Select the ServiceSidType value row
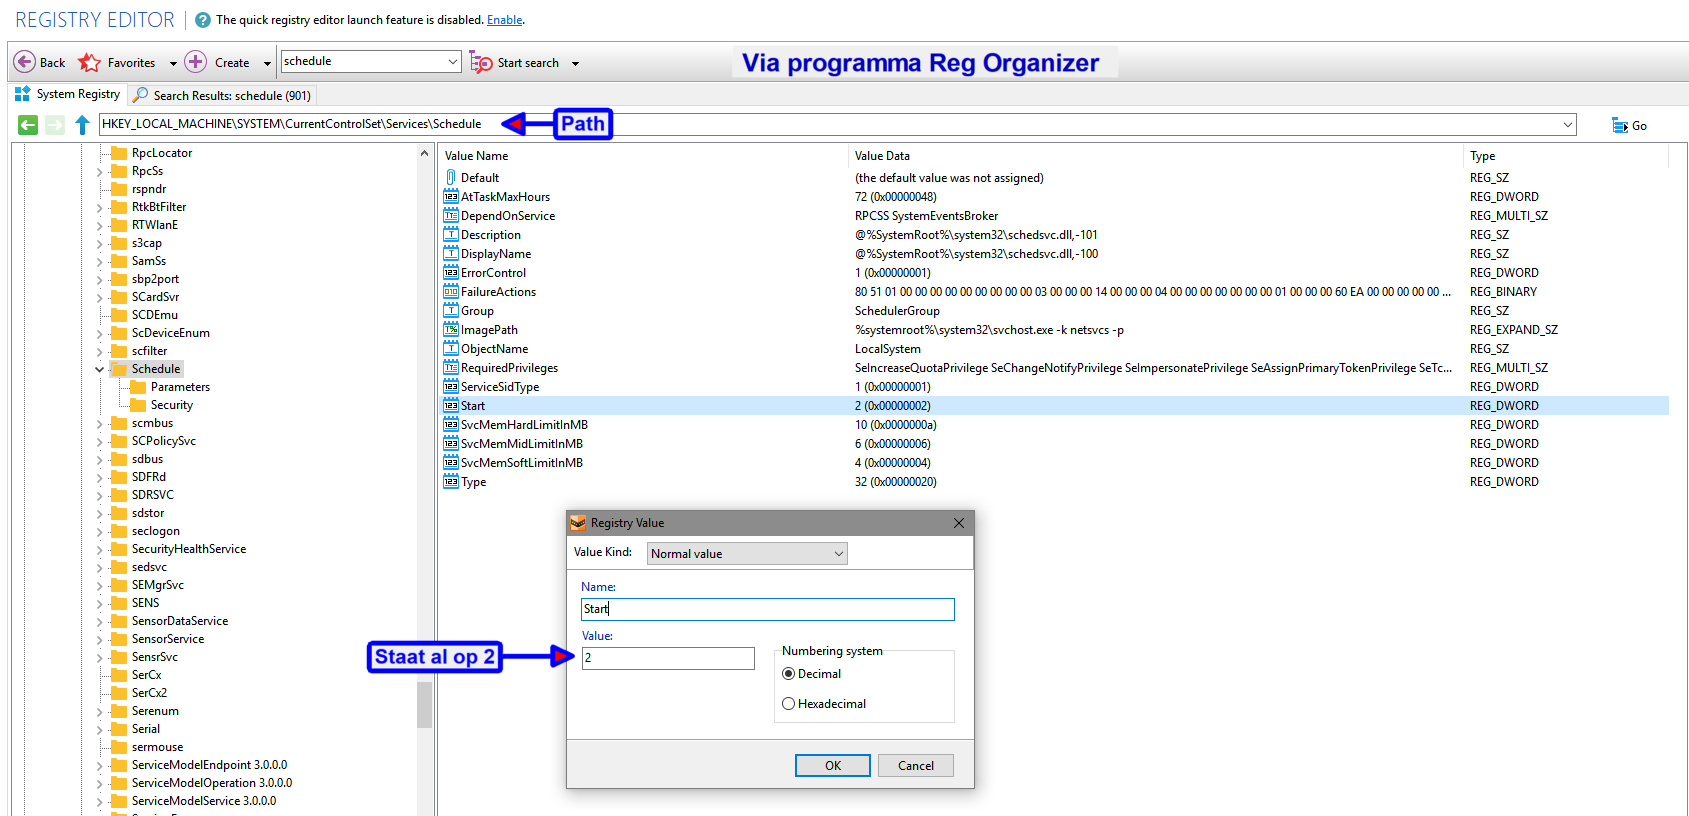 click(1055, 387)
